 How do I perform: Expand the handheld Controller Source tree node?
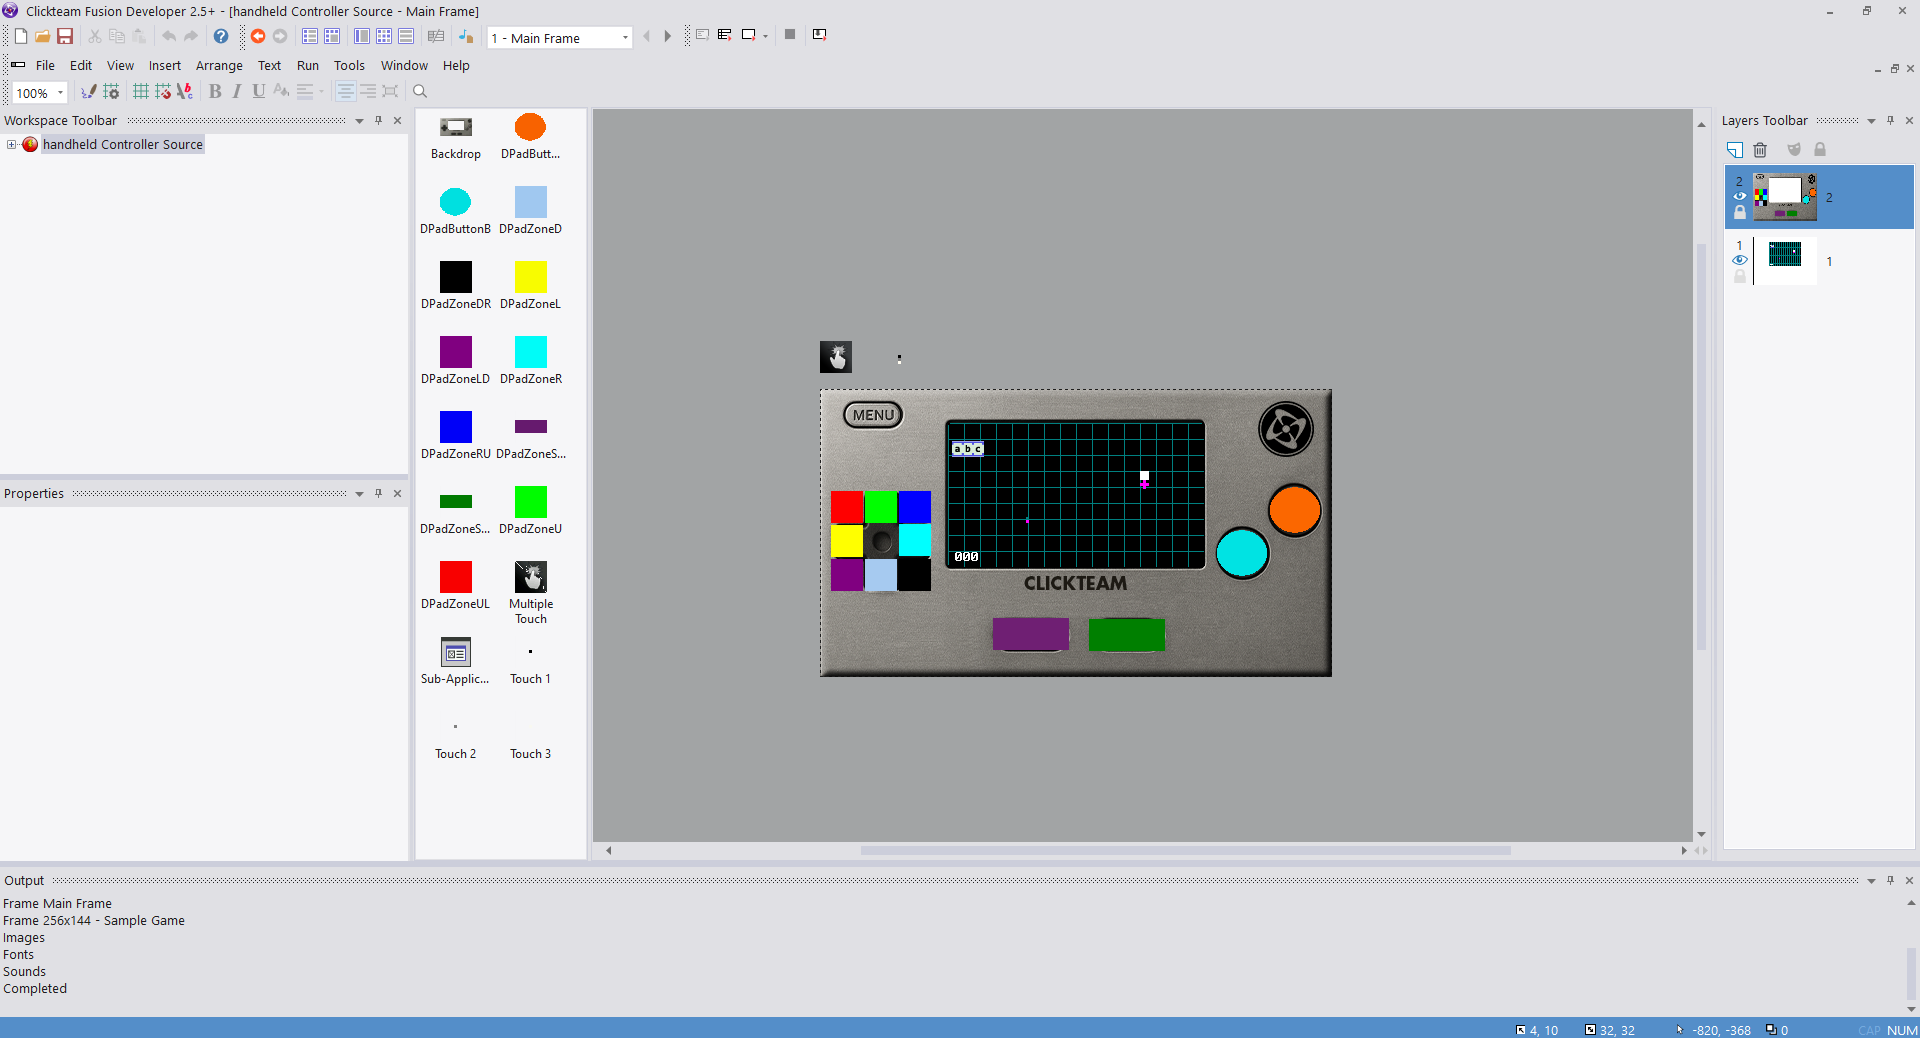click(12, 145)
